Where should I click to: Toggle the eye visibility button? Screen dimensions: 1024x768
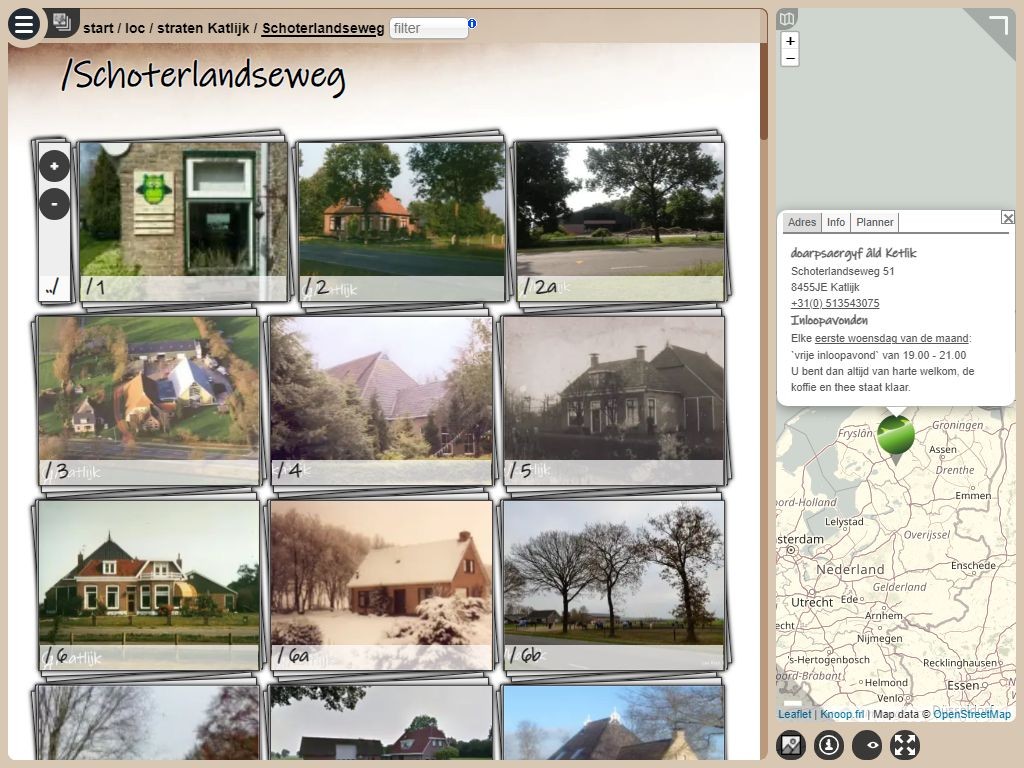[867, 744]
